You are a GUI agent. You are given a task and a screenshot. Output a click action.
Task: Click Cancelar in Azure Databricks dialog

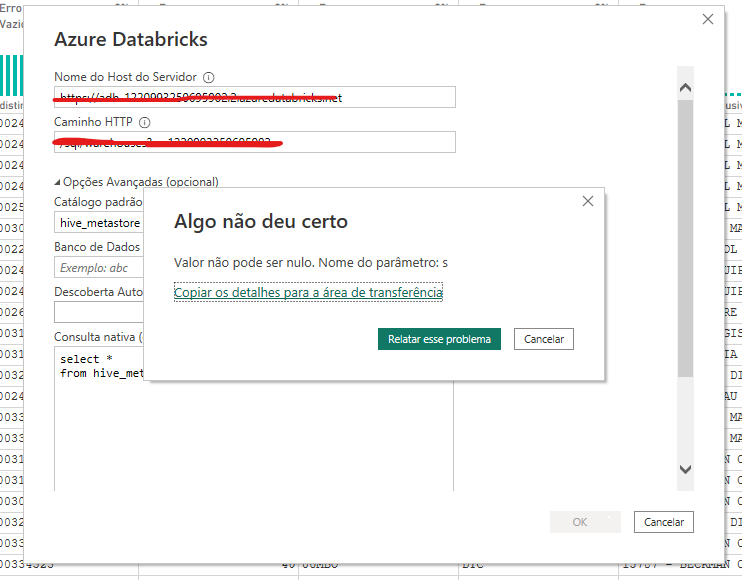664,522
